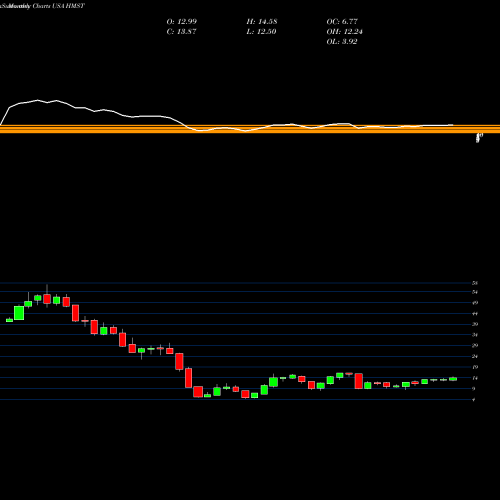Click the price axis label 49
The image size is (500, 500).
point(475,303)
